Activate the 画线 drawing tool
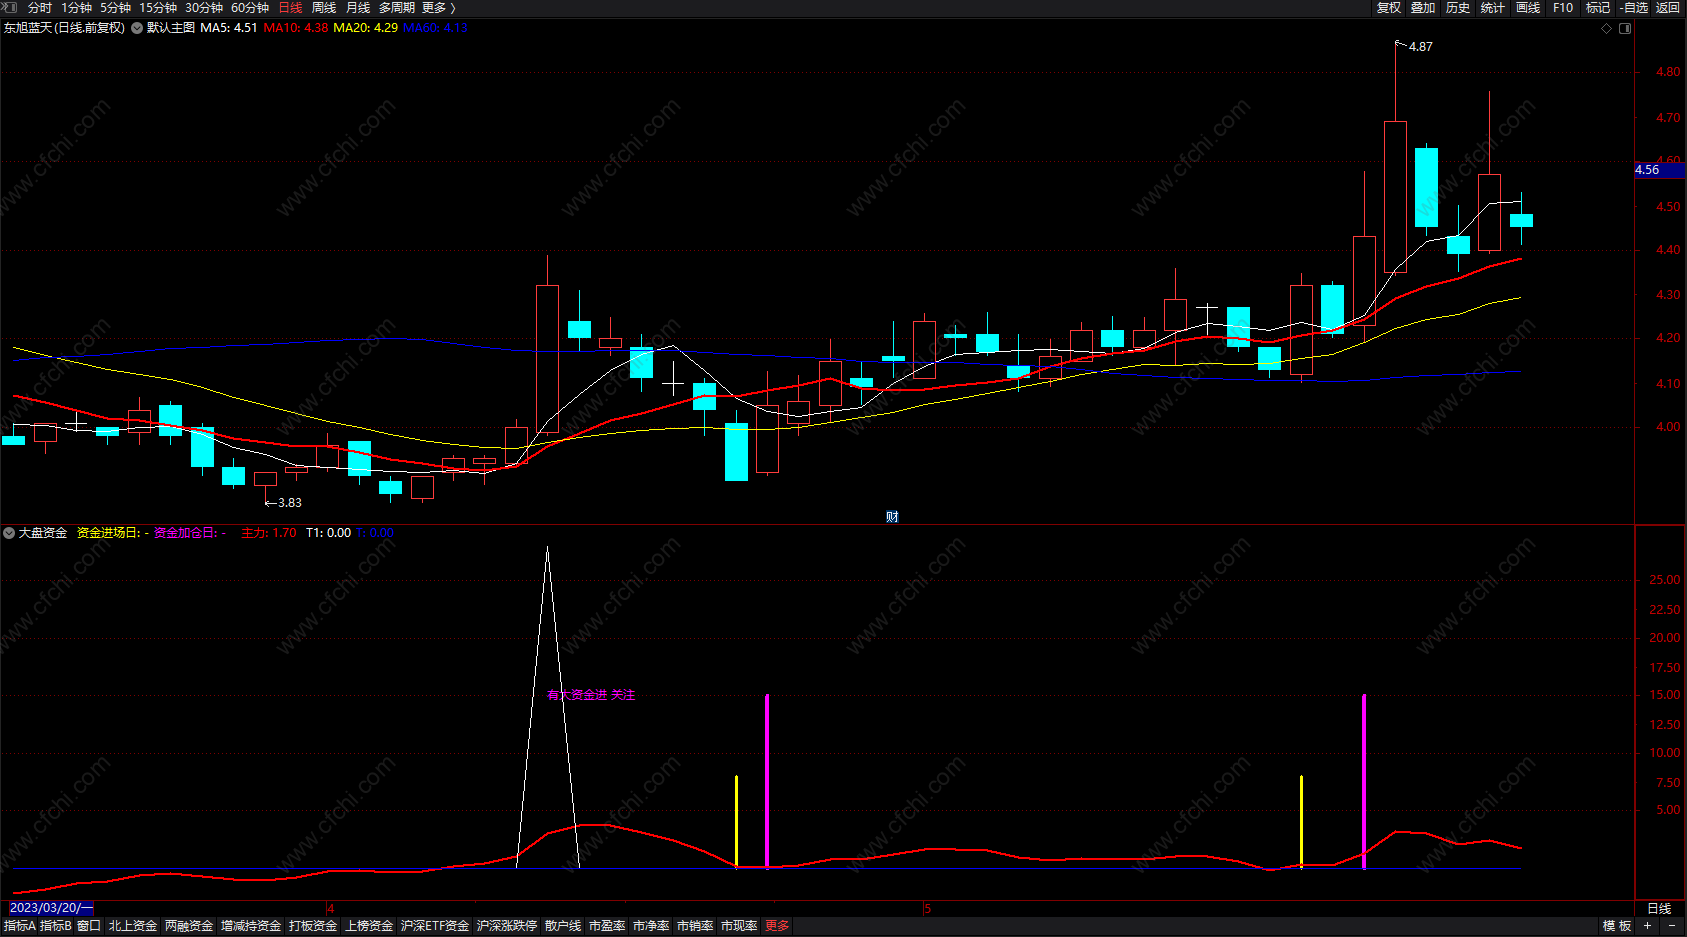Image resolution: width=1687 pixels, height=937 pixels. [1528, 8]
